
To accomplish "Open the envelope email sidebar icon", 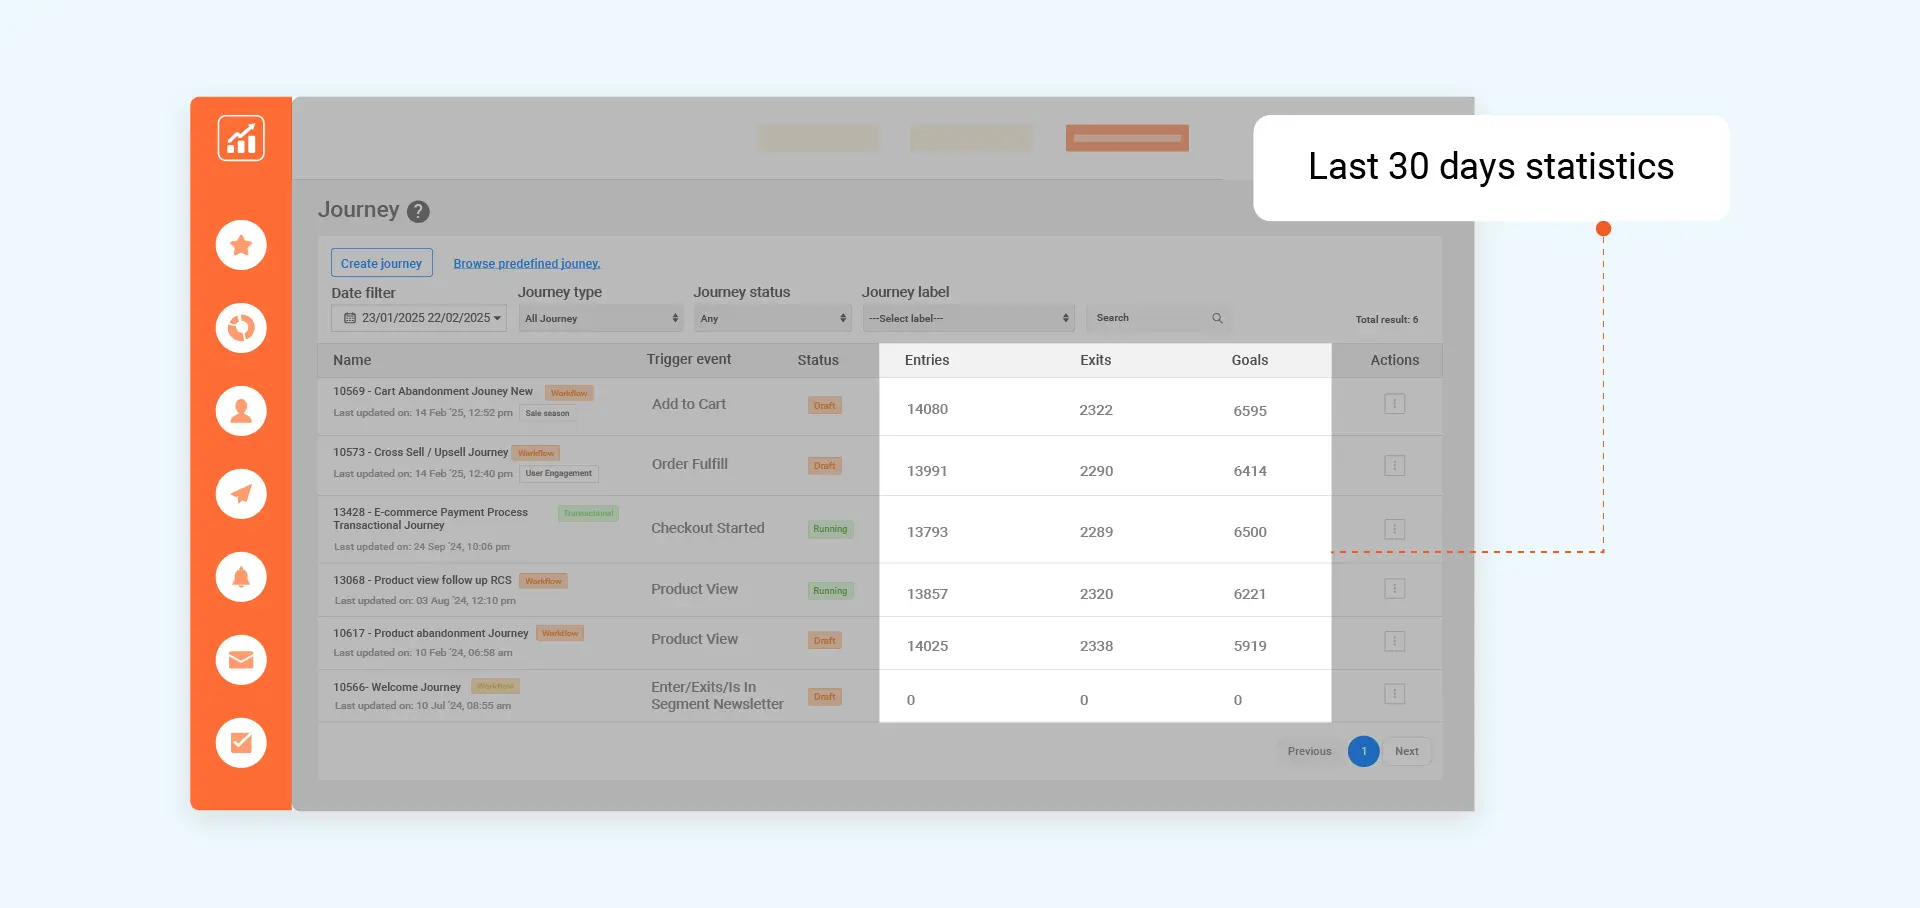I will click(241, 660).
